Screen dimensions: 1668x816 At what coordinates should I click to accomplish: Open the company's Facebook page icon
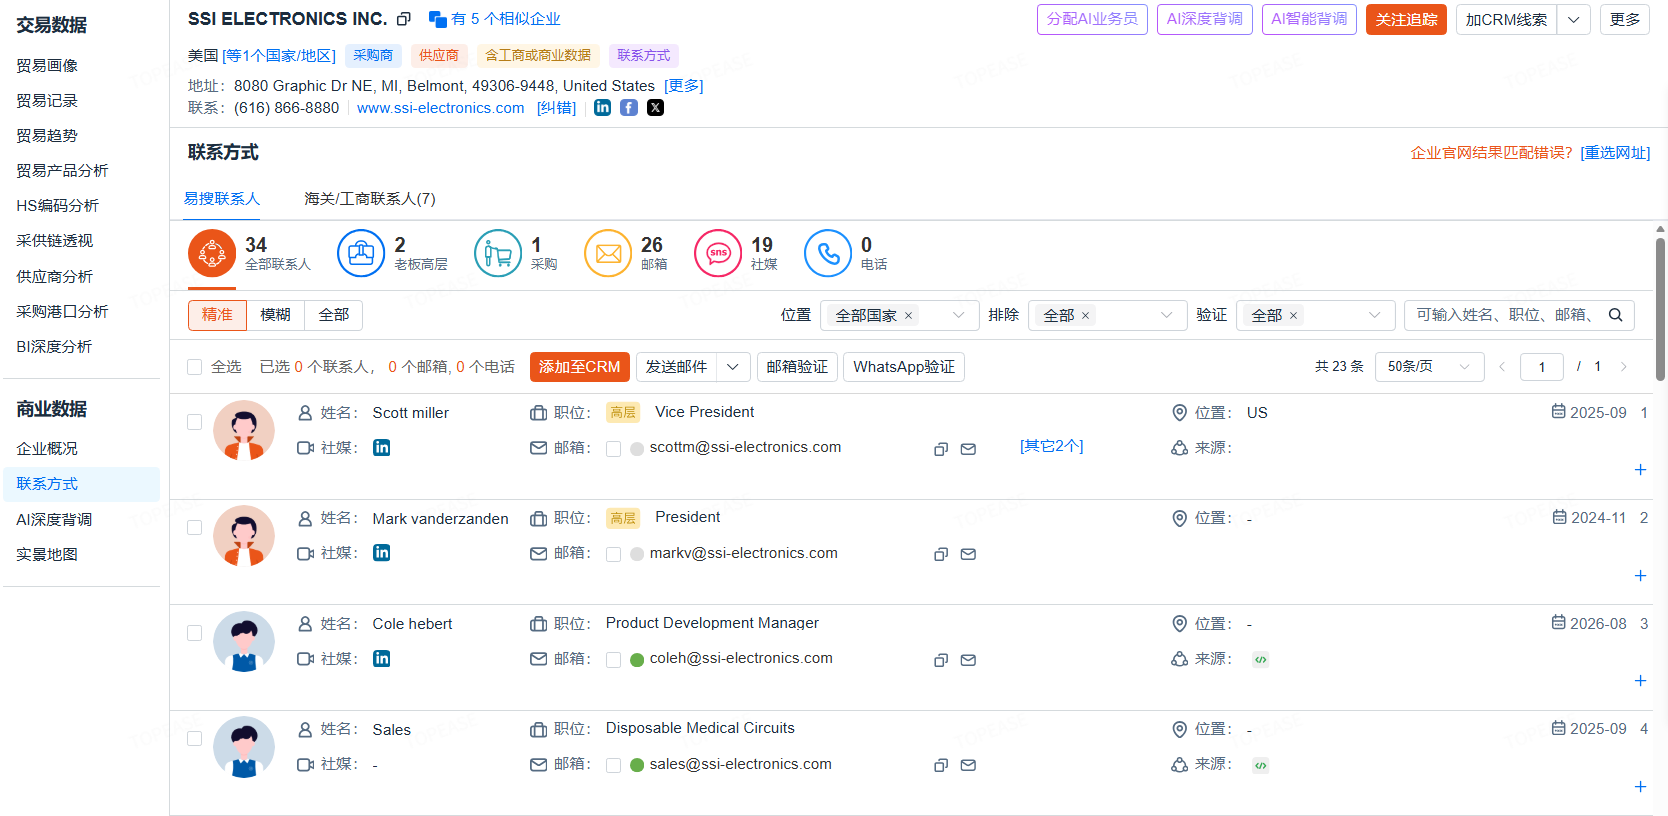[629, 107]
